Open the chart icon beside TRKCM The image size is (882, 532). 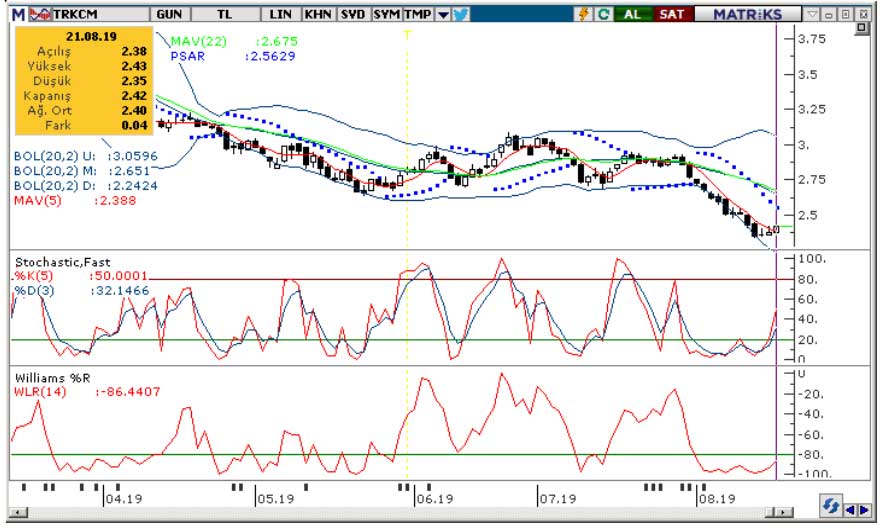(39, 14)
